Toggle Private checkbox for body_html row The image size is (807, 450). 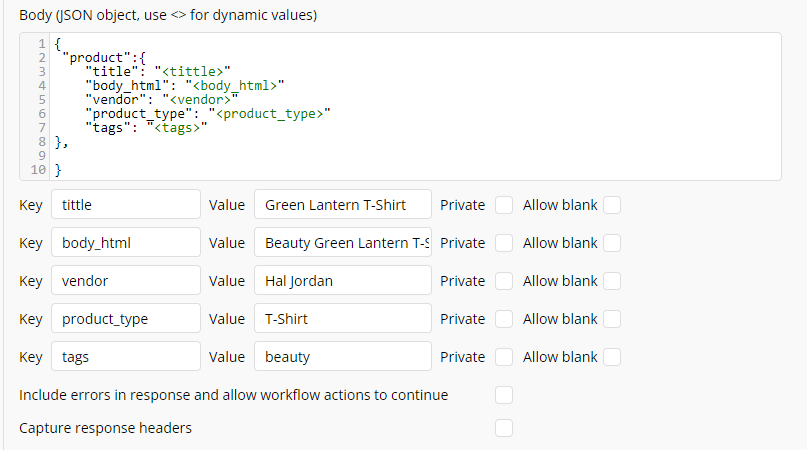pos(504,243)
